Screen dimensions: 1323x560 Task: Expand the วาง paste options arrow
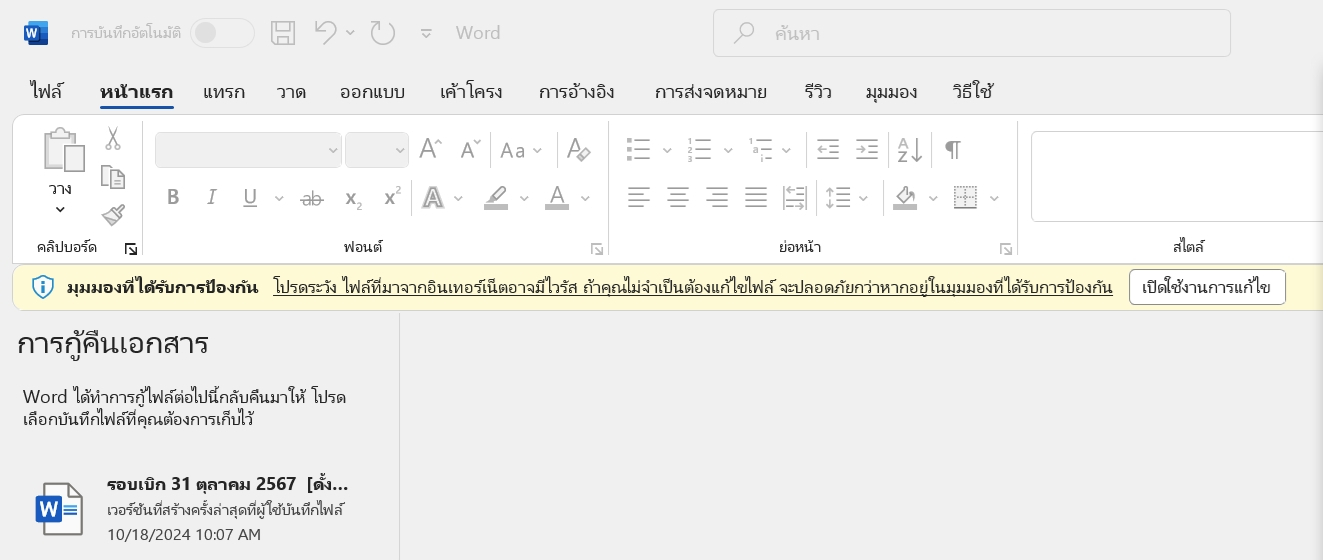[x=60, y=209]
